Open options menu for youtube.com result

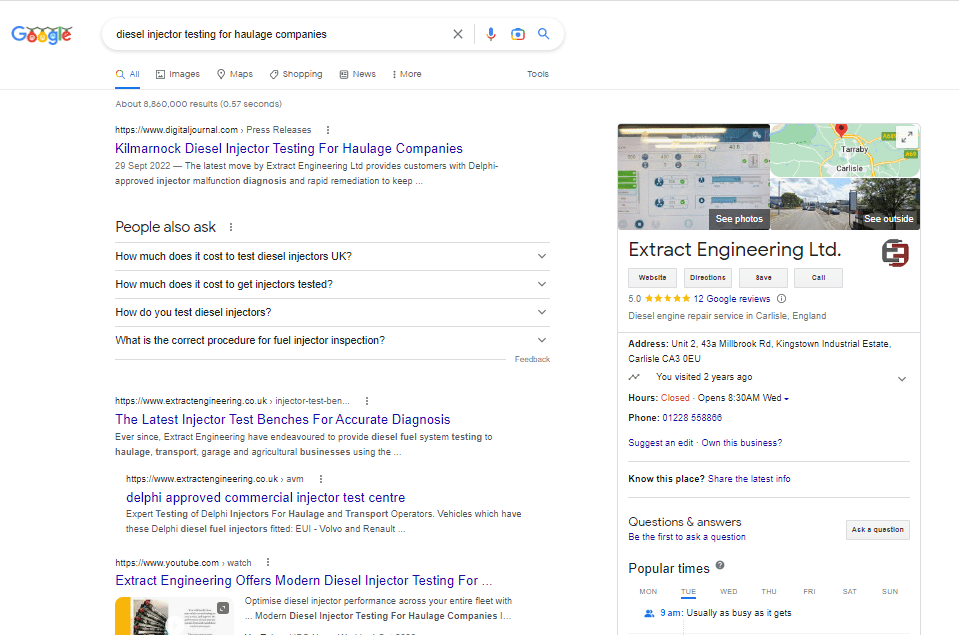(267, 562)
